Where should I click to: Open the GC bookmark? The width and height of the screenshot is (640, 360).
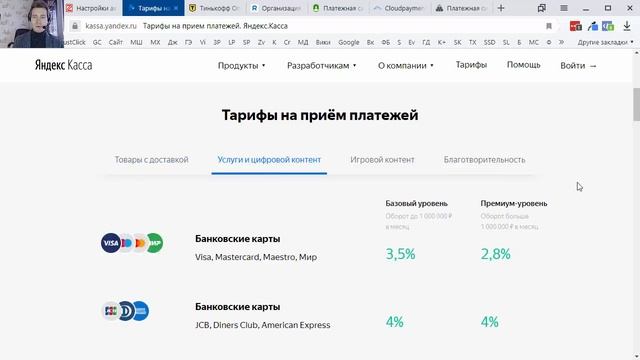tap(97, 42)
